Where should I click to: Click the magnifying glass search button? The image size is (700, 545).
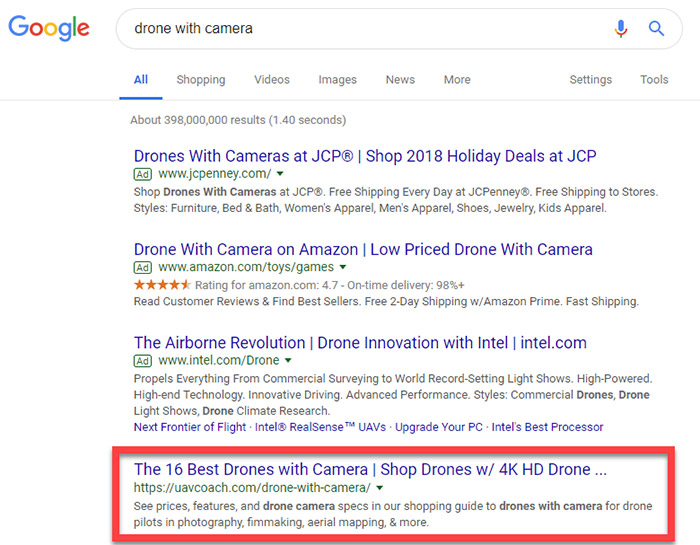656,29
